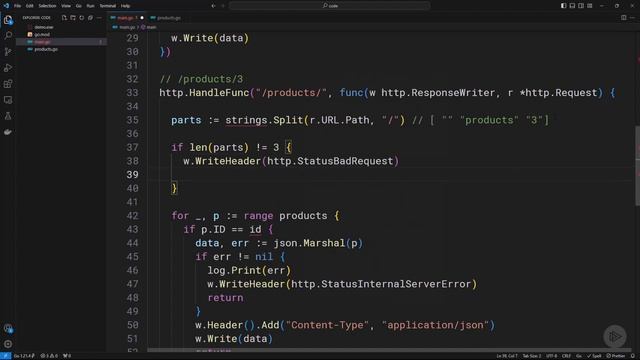Change the CRLF line ending
The image size is (640, 360).
pos(566,356)
